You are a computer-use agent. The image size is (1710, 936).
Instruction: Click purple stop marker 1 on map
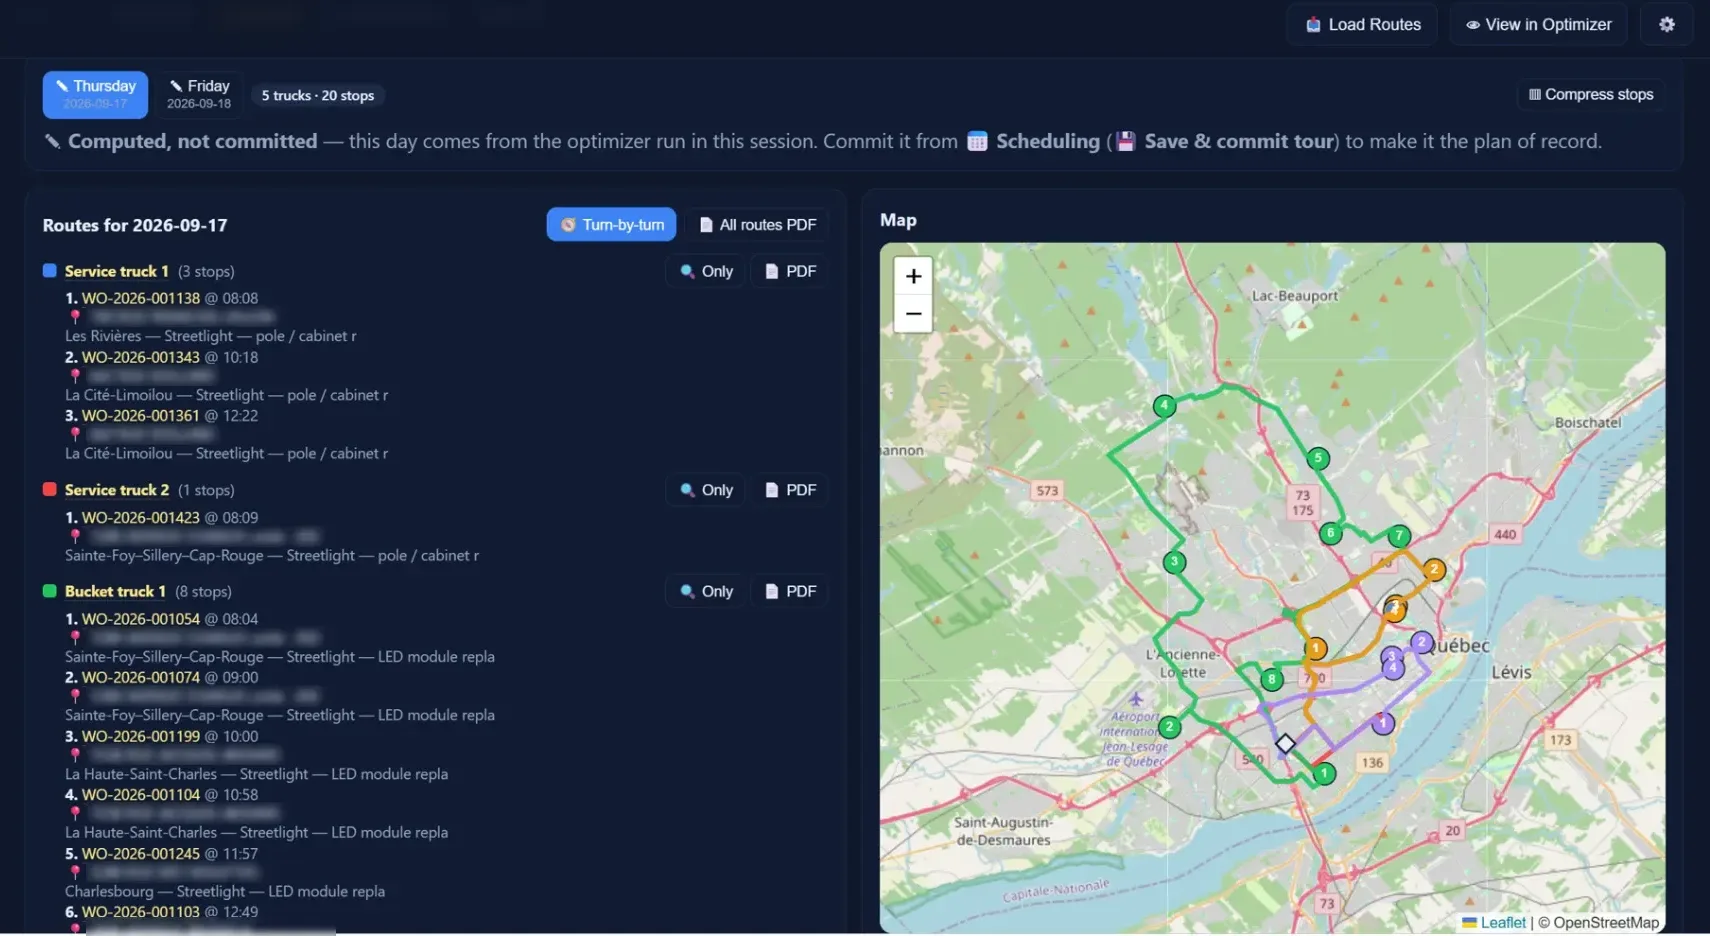click(x=1383, y=723)
